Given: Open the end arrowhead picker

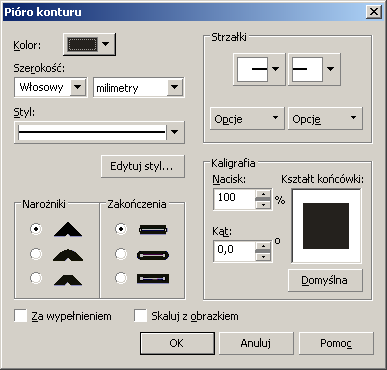Looking at the screenshot, I should 314,69.
